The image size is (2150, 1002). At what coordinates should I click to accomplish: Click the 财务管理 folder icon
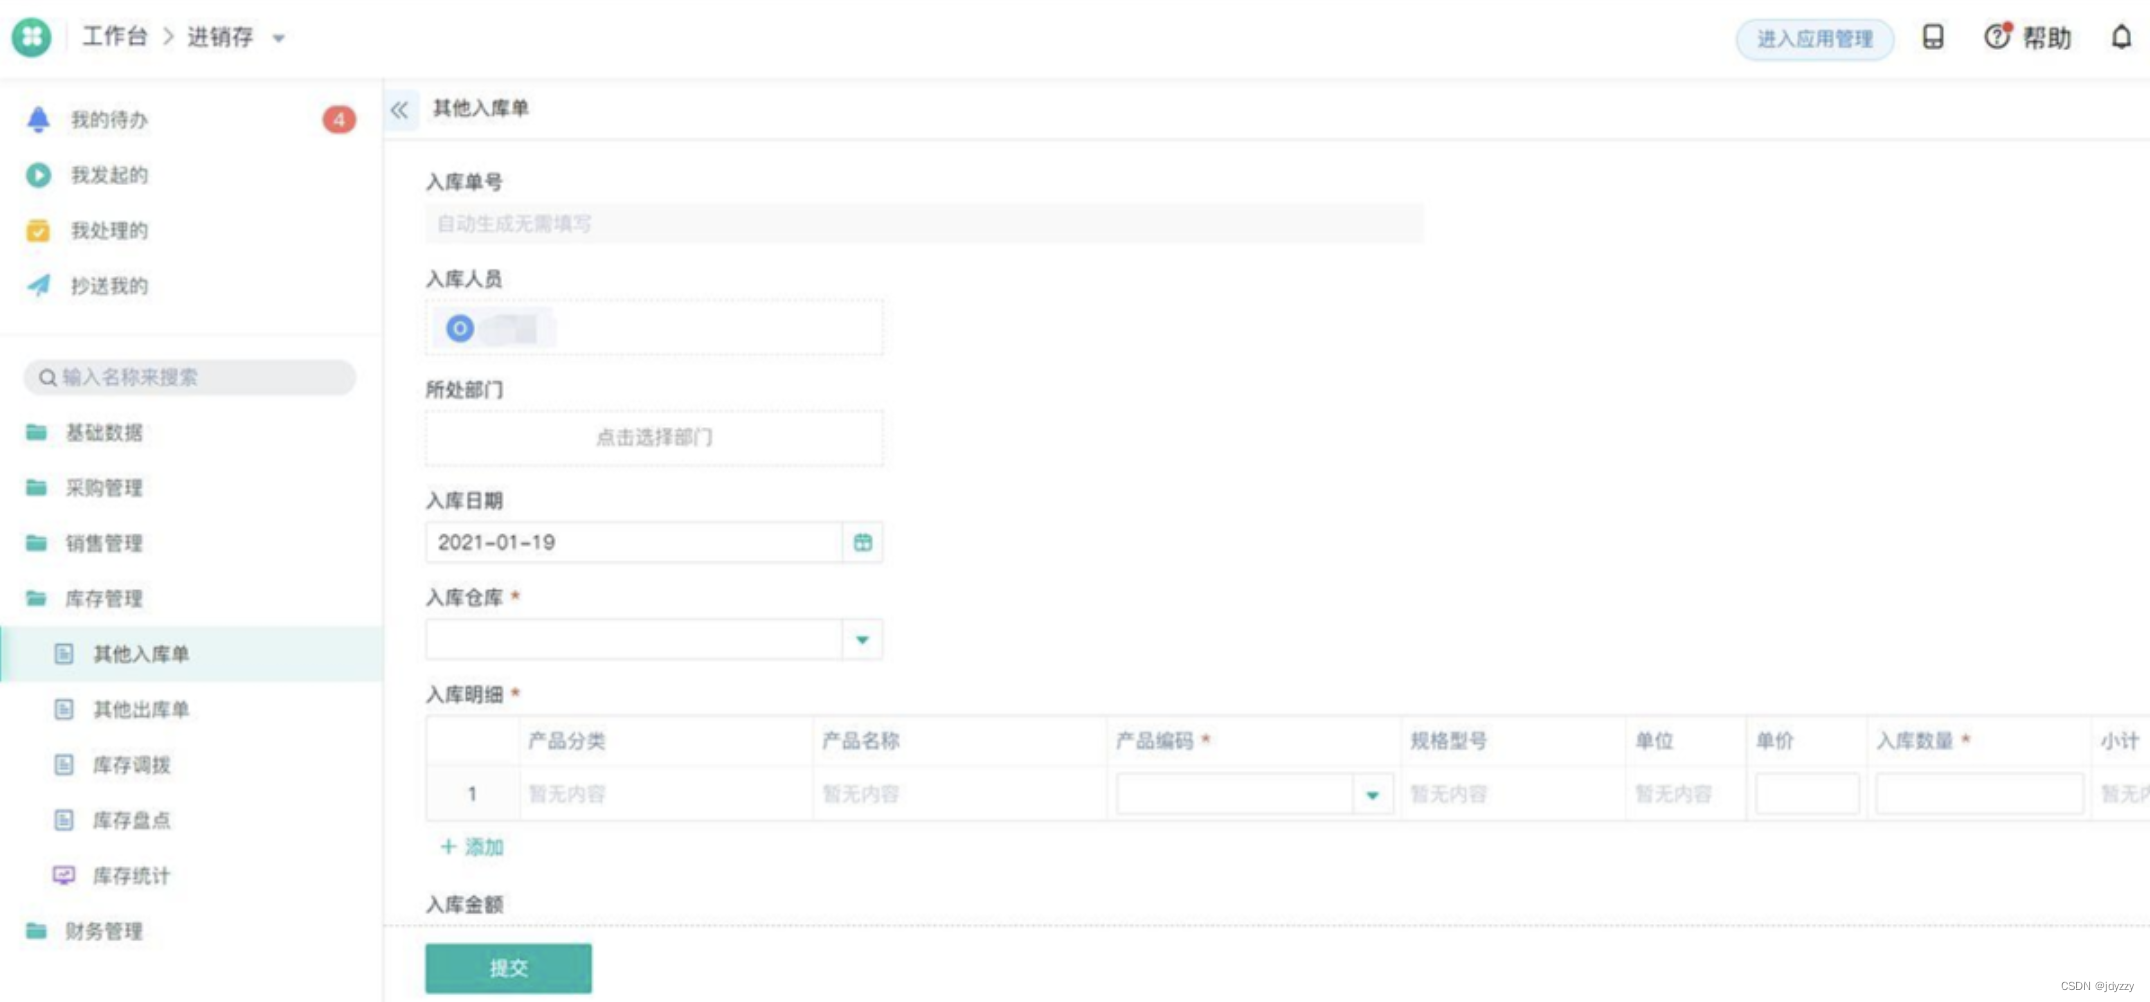pyautogui.click(x=36, y=931)
